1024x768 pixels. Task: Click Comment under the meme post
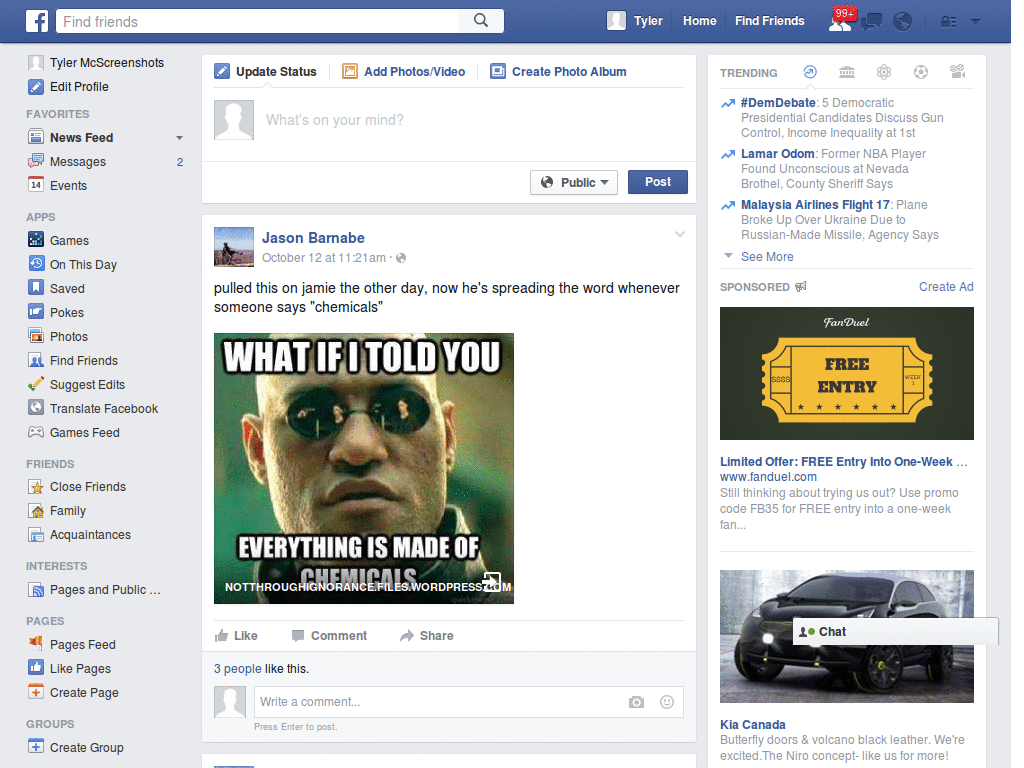(x=330, y=635)
